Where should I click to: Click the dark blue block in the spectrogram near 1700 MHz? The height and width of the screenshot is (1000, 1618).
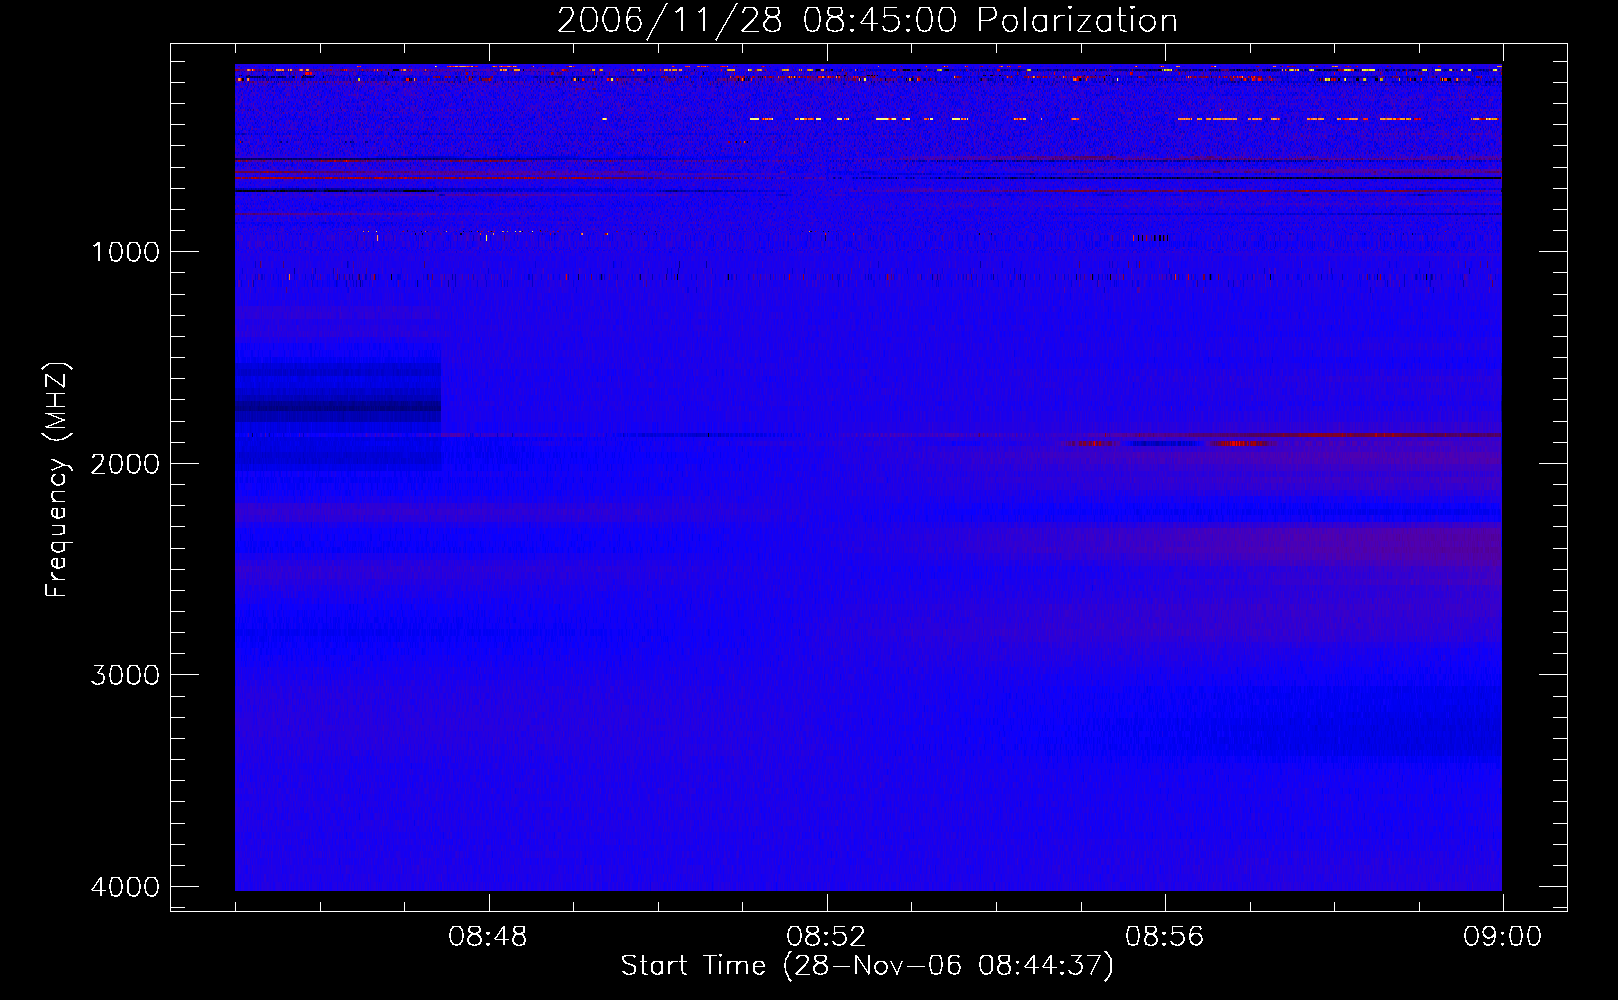click(x=338, y=405)
